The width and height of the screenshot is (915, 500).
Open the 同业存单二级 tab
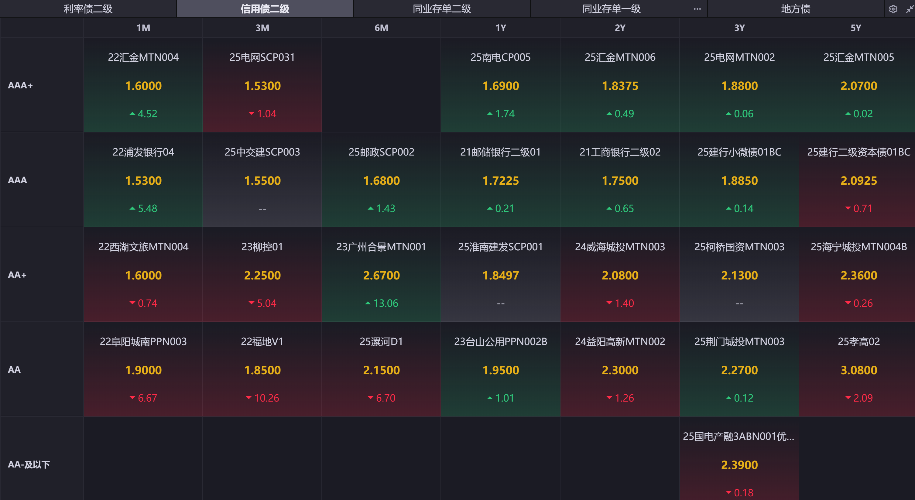click(x=441, y=9)
